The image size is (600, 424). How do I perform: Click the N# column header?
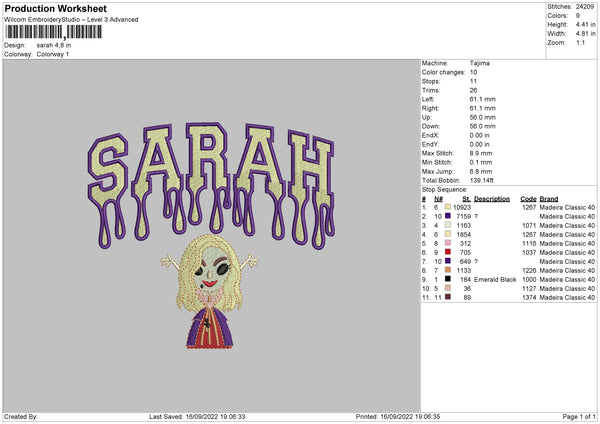pos(439,198)
